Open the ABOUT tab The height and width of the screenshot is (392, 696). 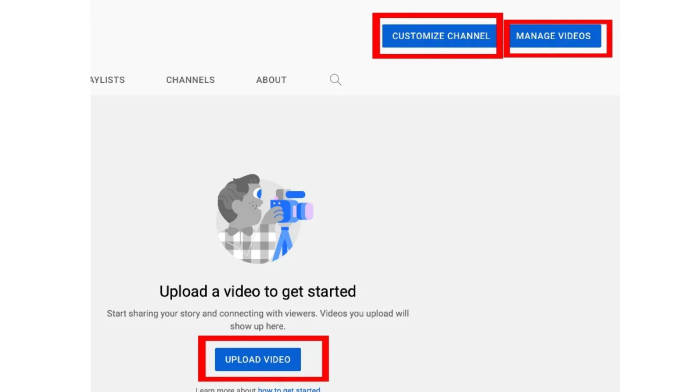point(271,80)
